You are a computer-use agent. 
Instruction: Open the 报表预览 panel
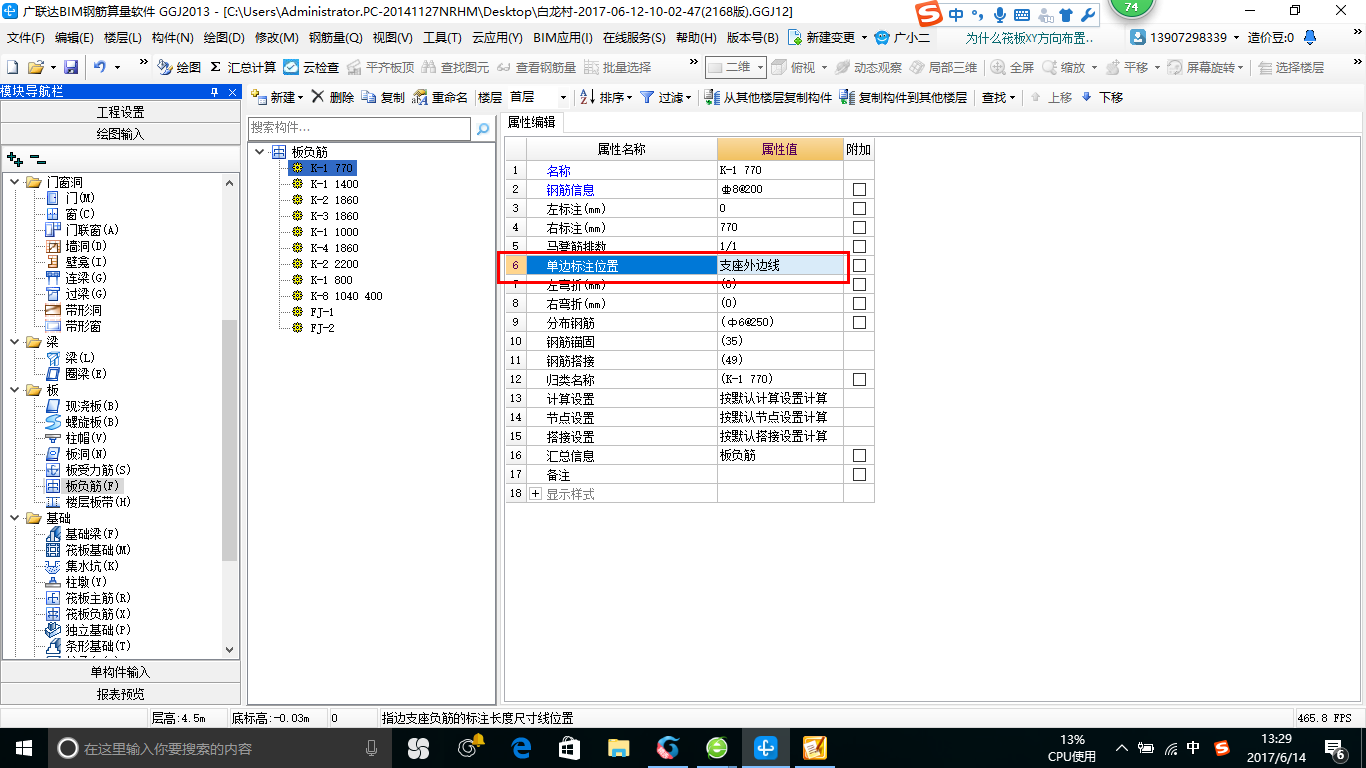(120, 694)
